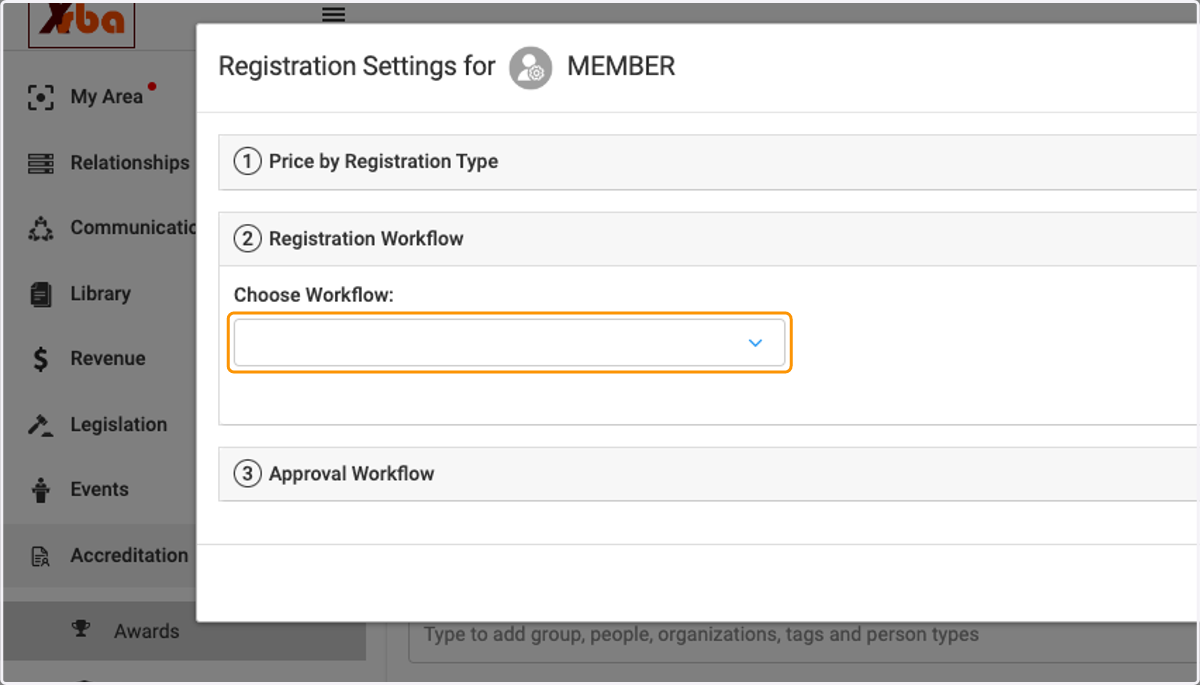Click the step 3 circled number
The width and height of the screenshot is (1200, 685).
pos(247,474)
